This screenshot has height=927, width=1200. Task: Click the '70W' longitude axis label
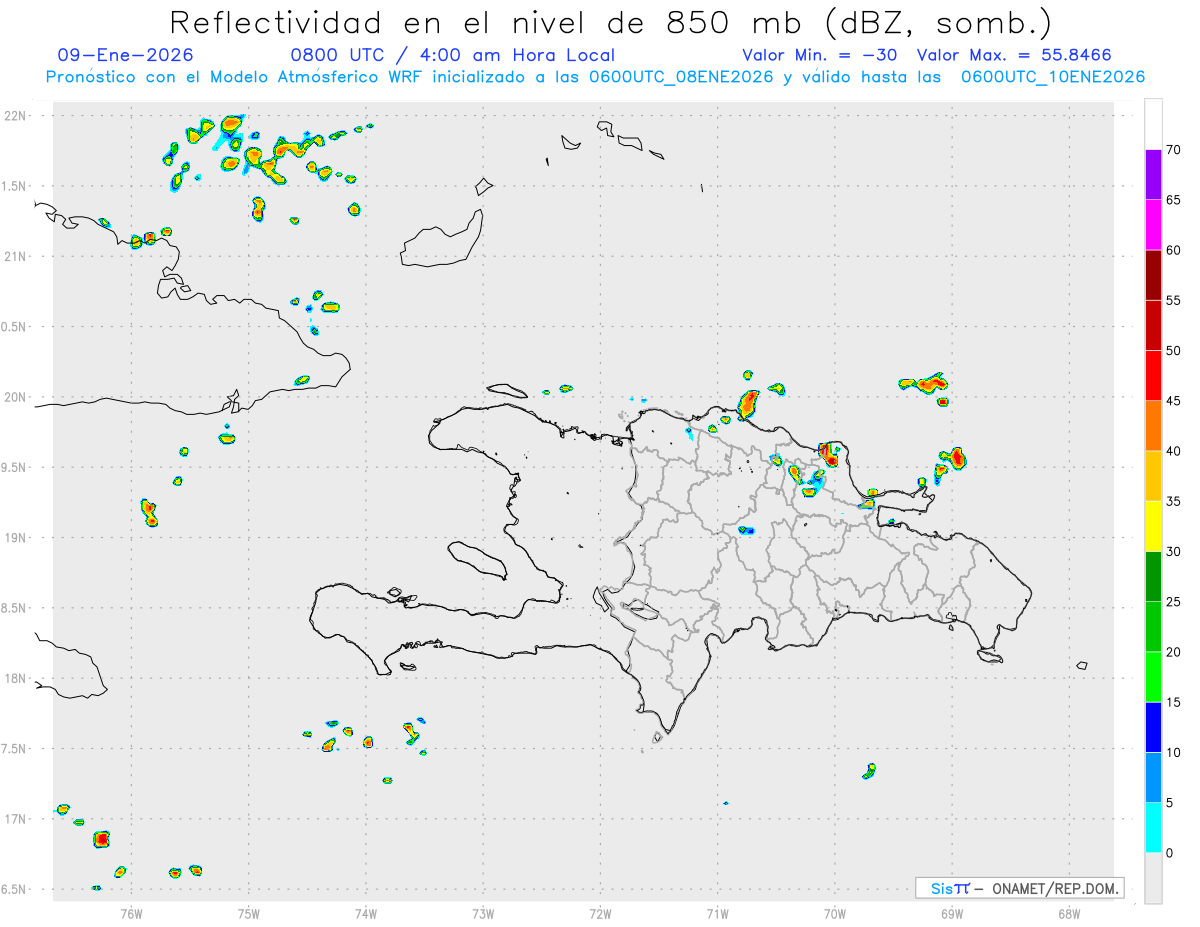[835, 914]
